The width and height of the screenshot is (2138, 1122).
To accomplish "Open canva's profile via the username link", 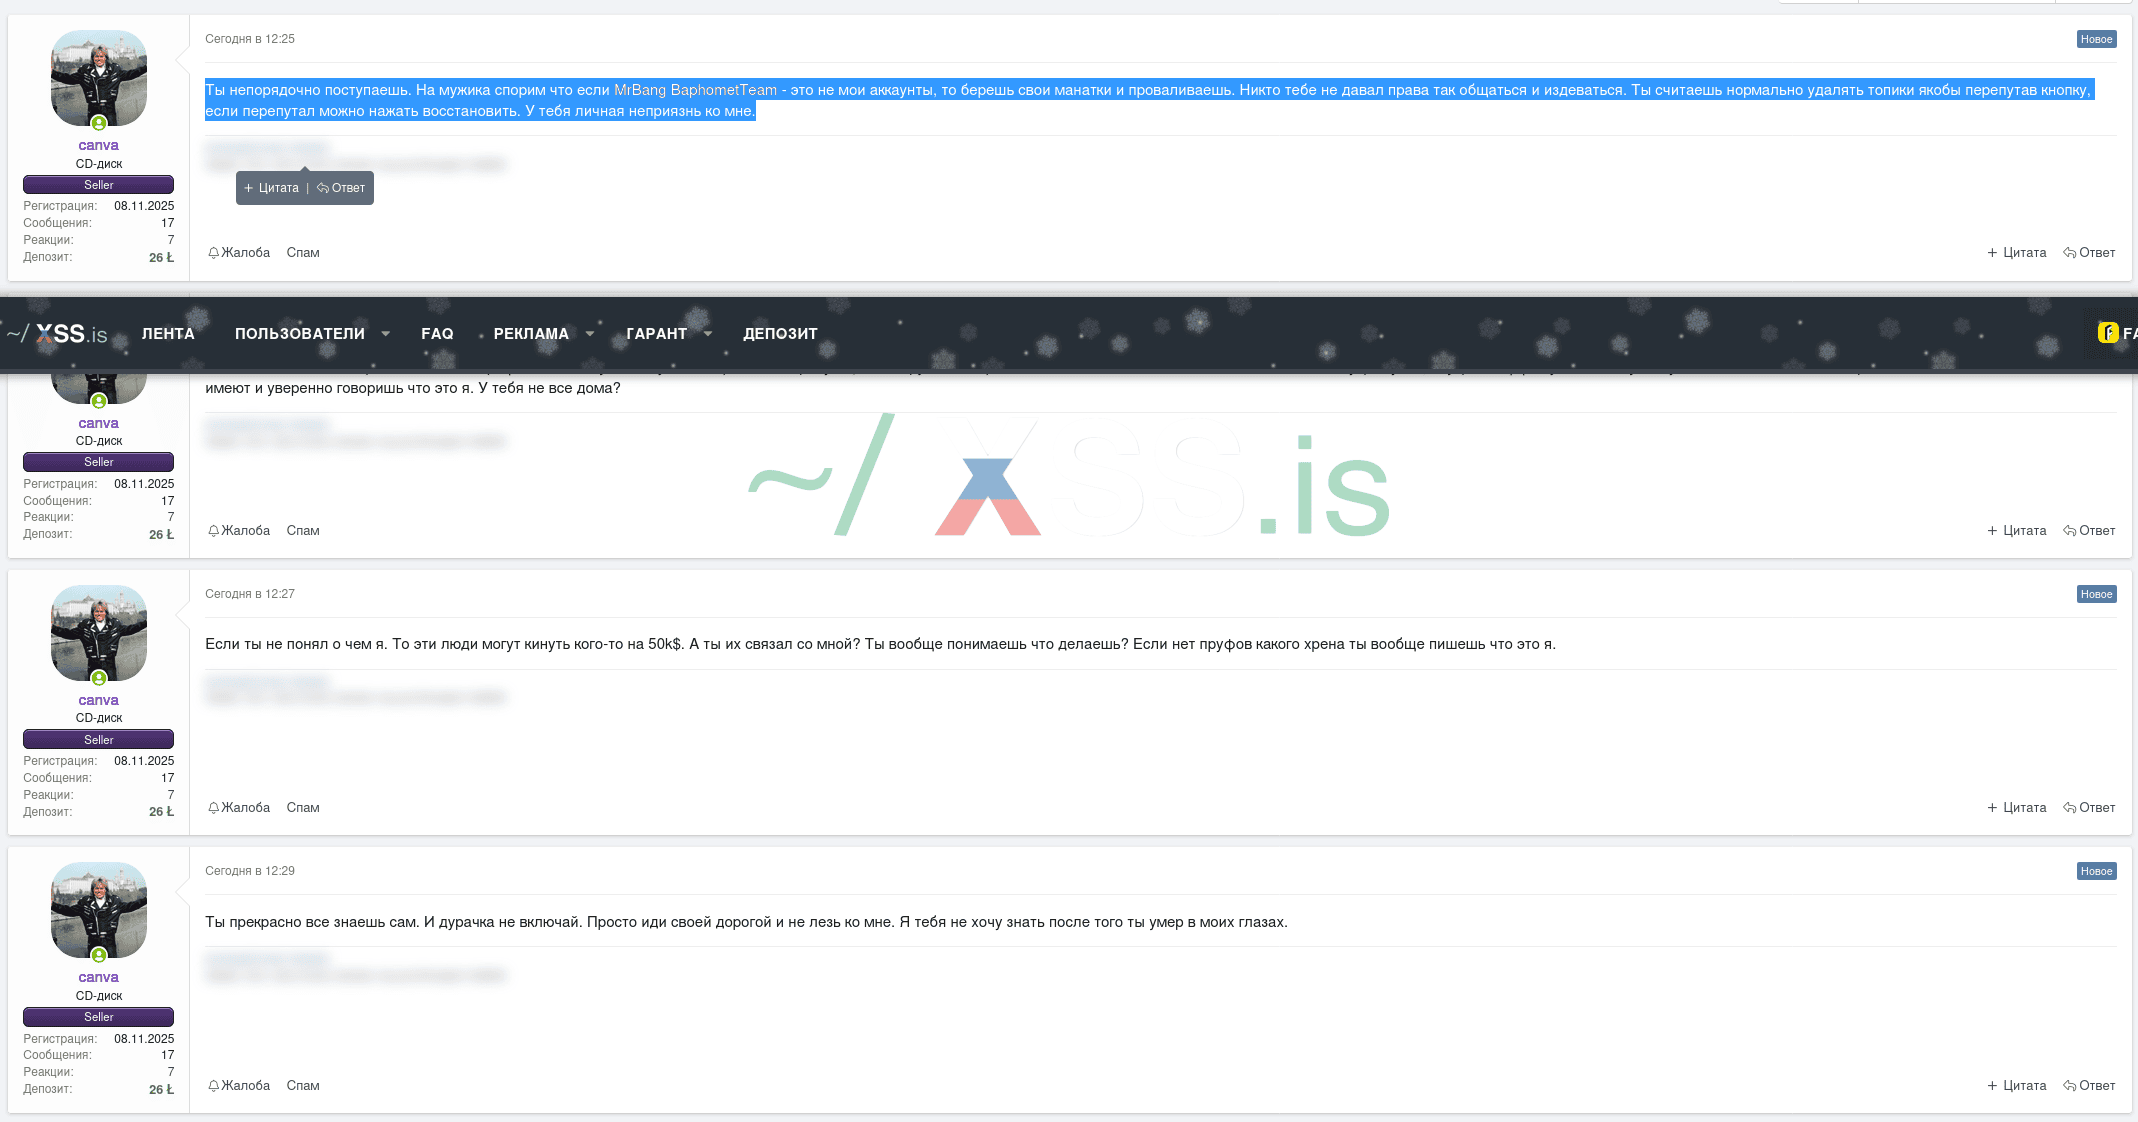I will click(x=97, y=144).
